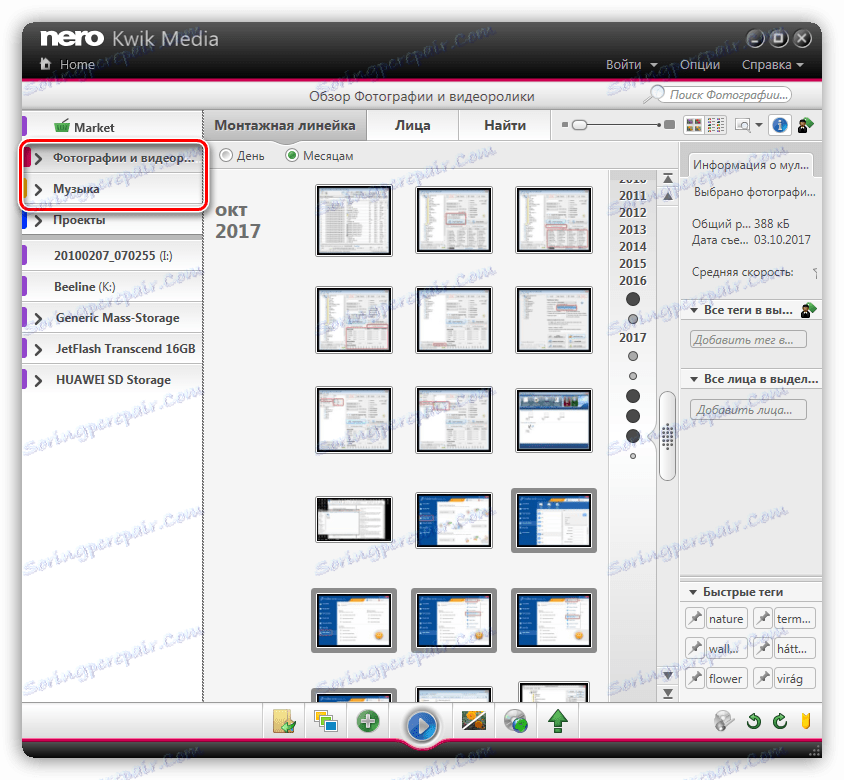
Task: Switch to details list view icon
Action: (x=715, y=125)
